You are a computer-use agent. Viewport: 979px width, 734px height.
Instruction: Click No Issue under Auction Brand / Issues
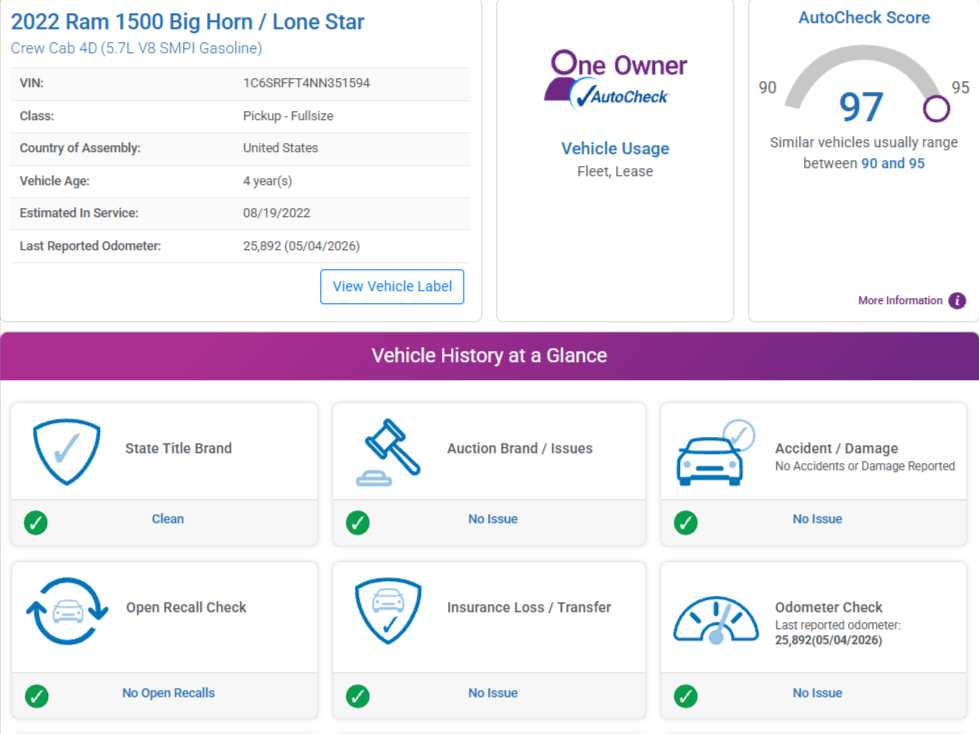click(x=493, y=519)
